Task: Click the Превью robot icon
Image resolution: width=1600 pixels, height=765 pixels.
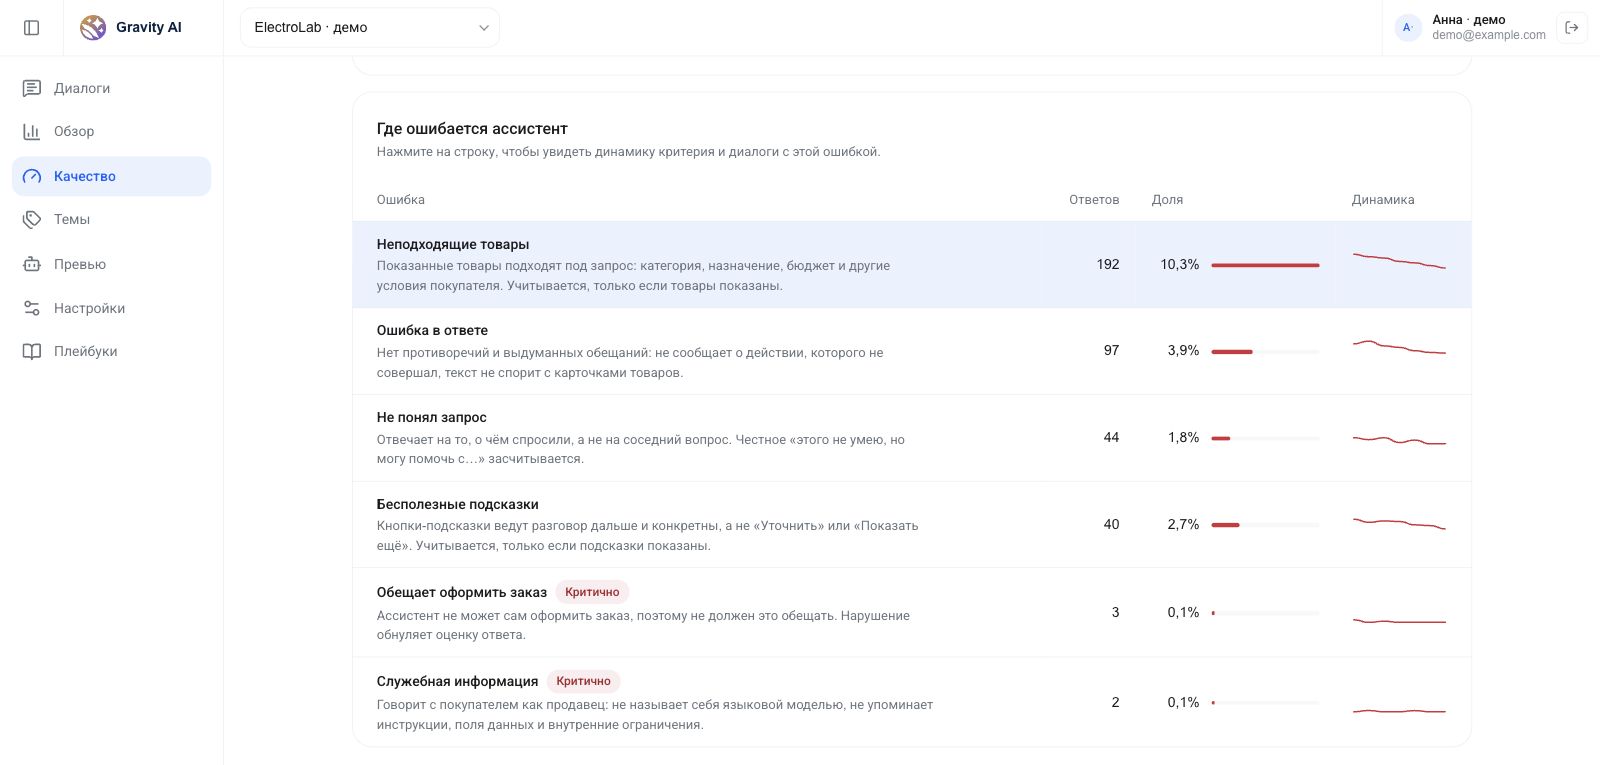Action: tap(32, 264)
